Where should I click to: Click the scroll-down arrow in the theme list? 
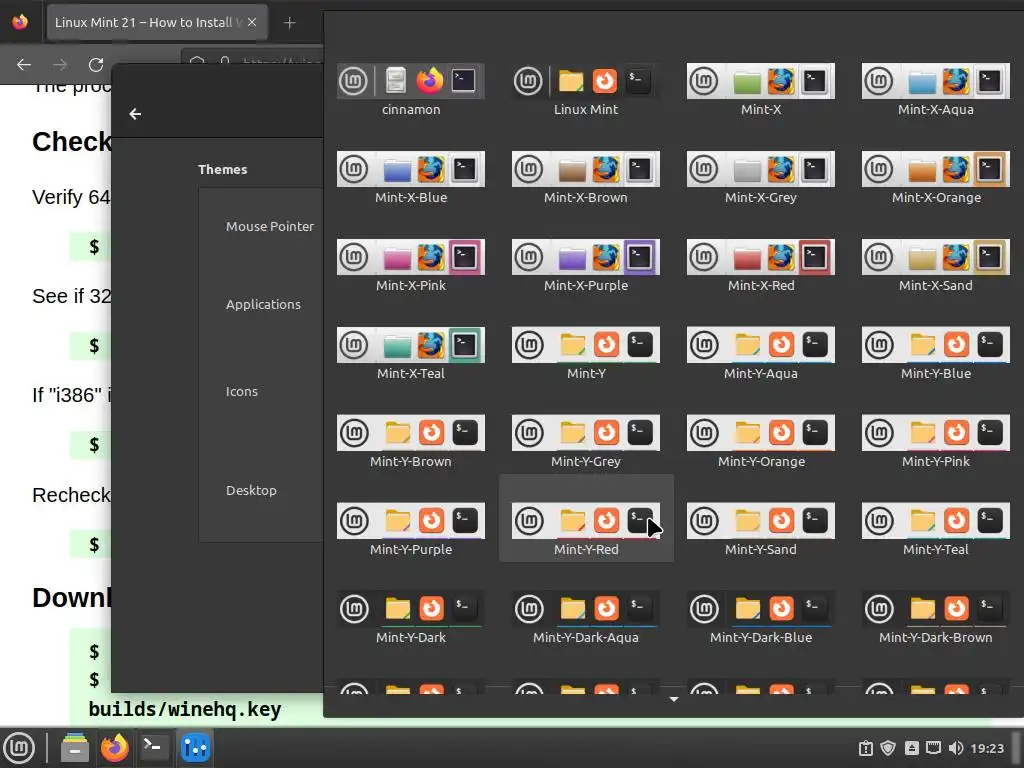tap(674, 699)
